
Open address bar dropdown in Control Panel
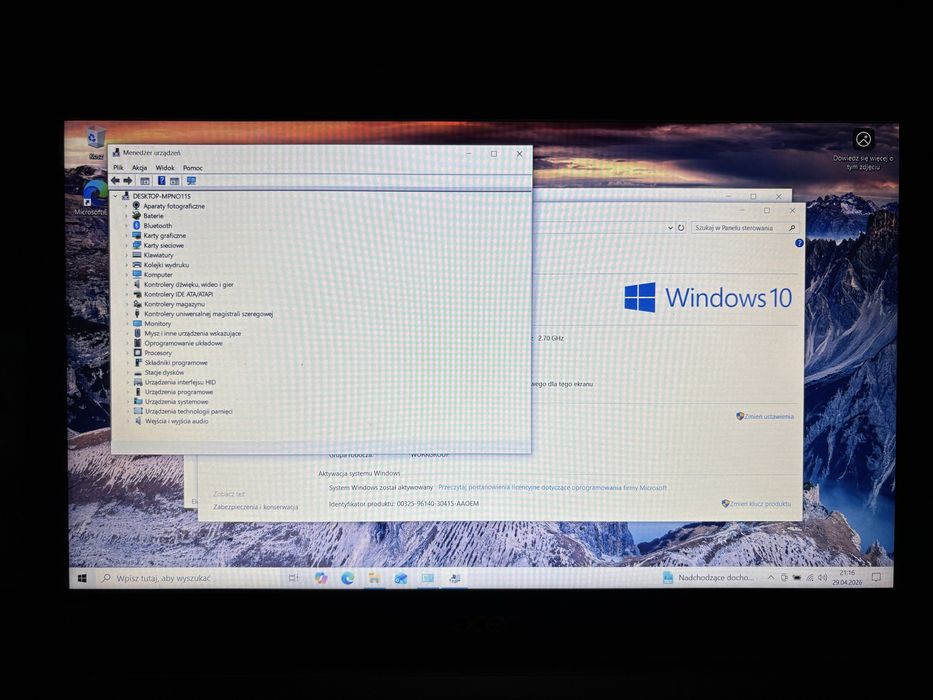coord(670,227)
